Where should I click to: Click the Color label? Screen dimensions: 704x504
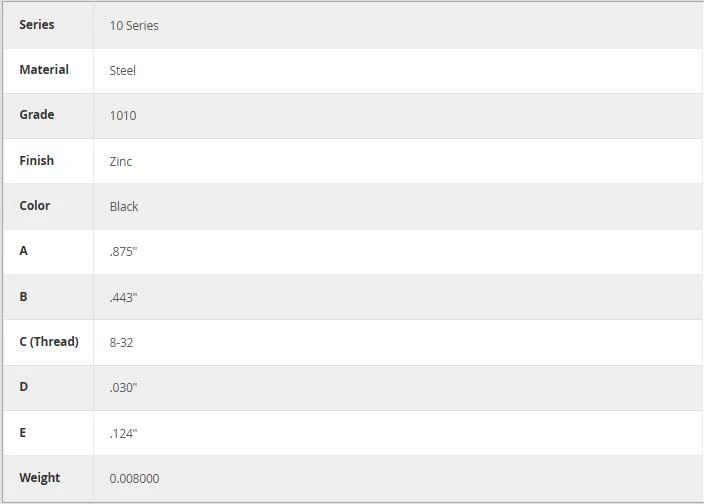pos(35,206)
